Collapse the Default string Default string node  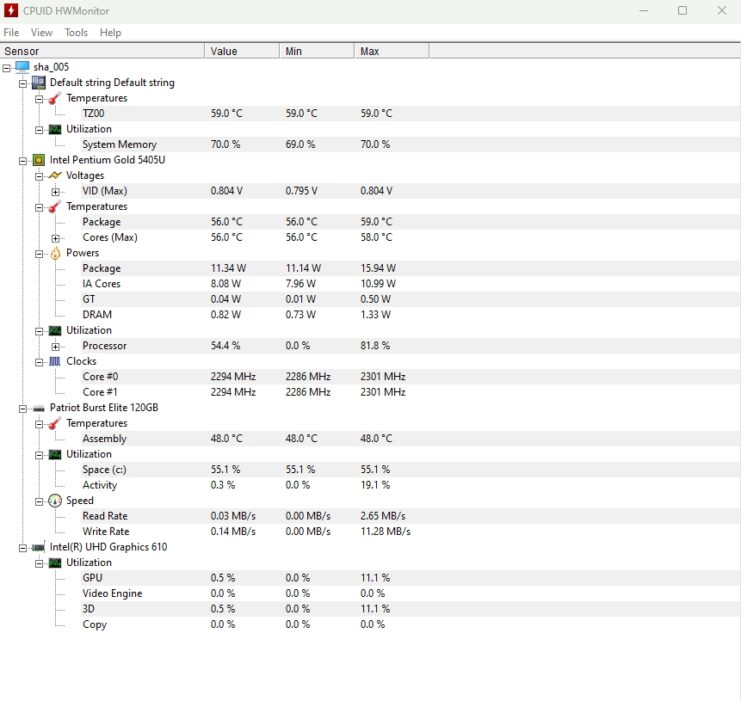tap(23, 84)
